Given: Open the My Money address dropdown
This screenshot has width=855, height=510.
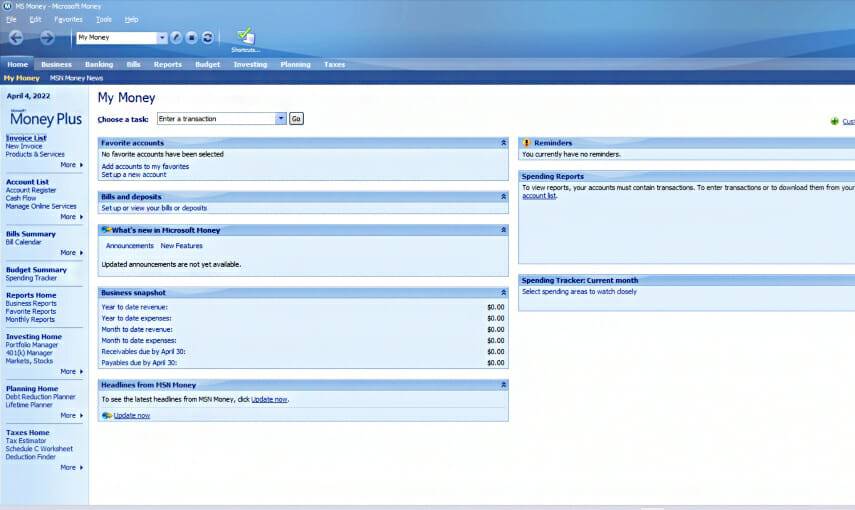Looking at the screenshot, I should (162, 38).
